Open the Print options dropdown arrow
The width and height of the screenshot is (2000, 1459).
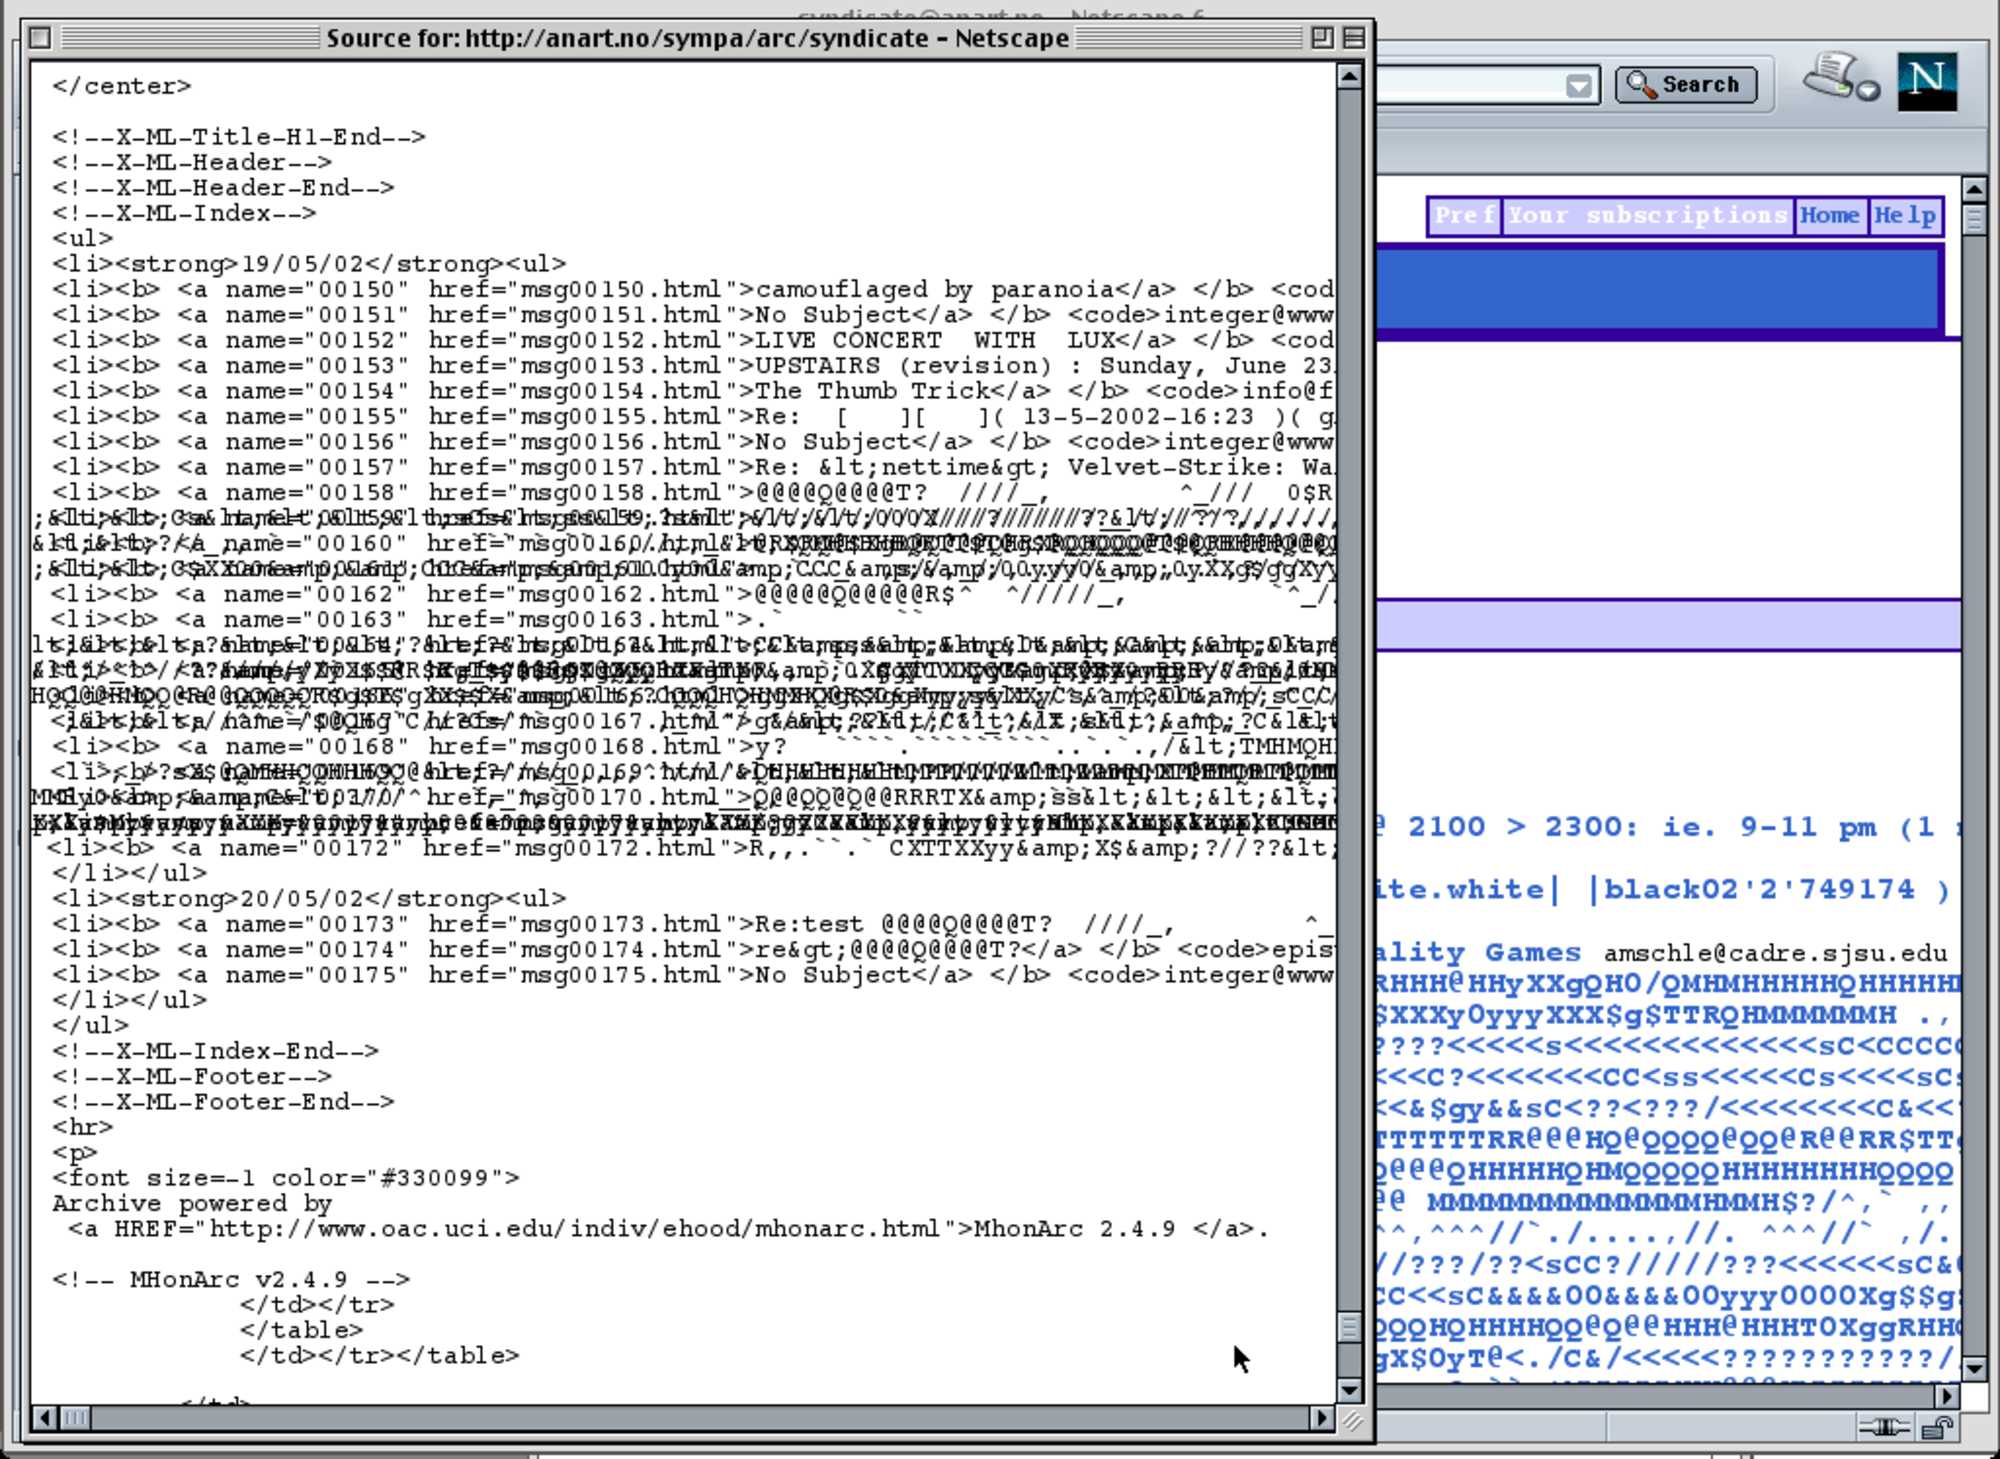tap(1868, 92)
